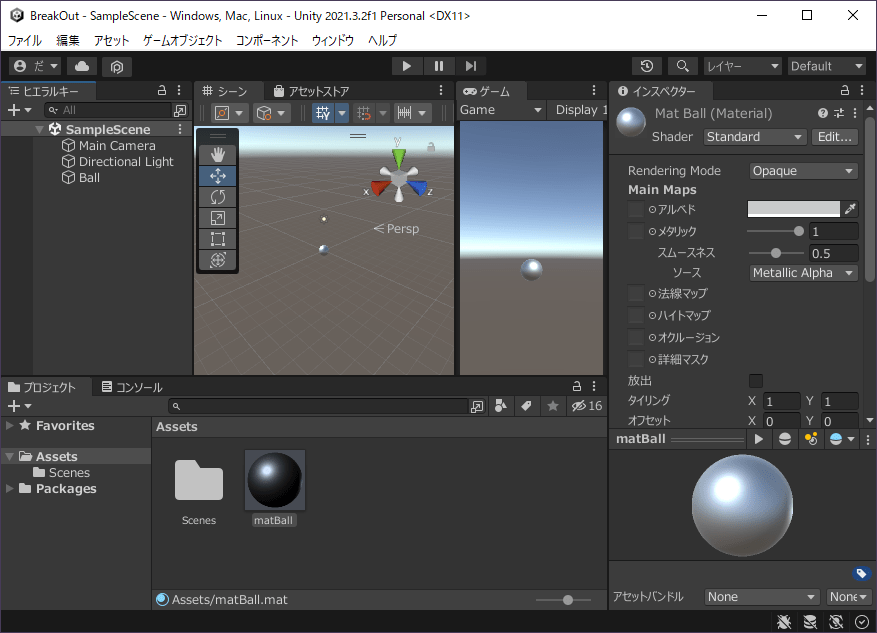Select the Hand view tool

tap(218, 155)
